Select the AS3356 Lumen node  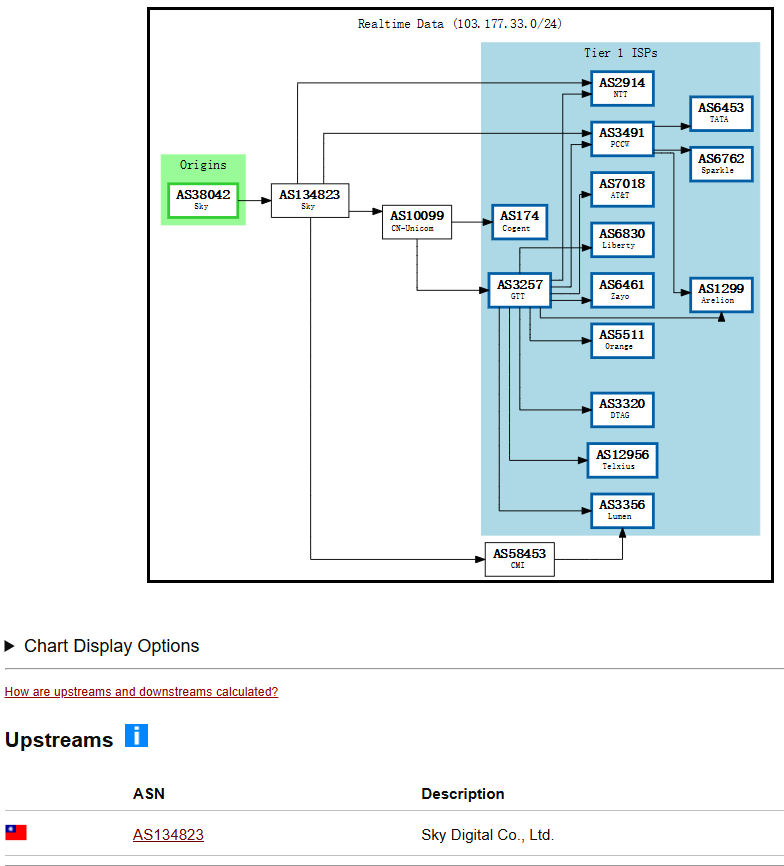tap(622, 511)
